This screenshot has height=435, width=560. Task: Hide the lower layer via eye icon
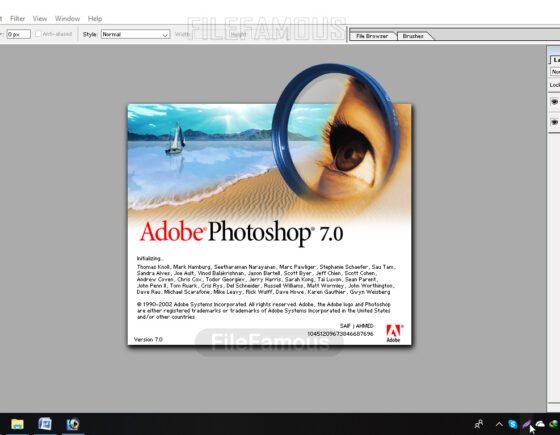pyautogui.click(x=554, y=122)
